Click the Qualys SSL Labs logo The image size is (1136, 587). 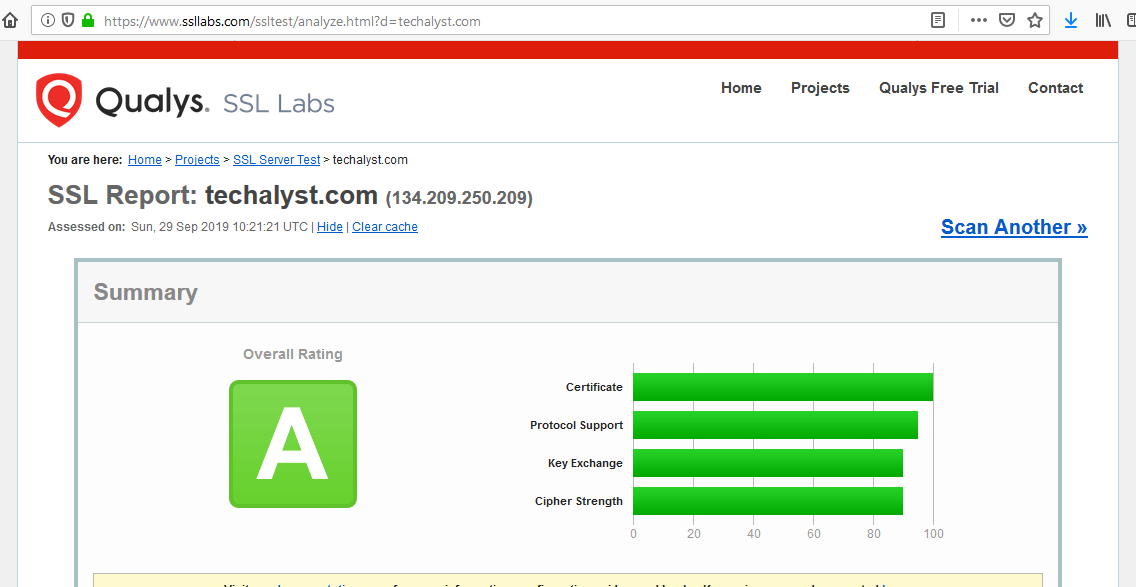(x=185, y=101)
